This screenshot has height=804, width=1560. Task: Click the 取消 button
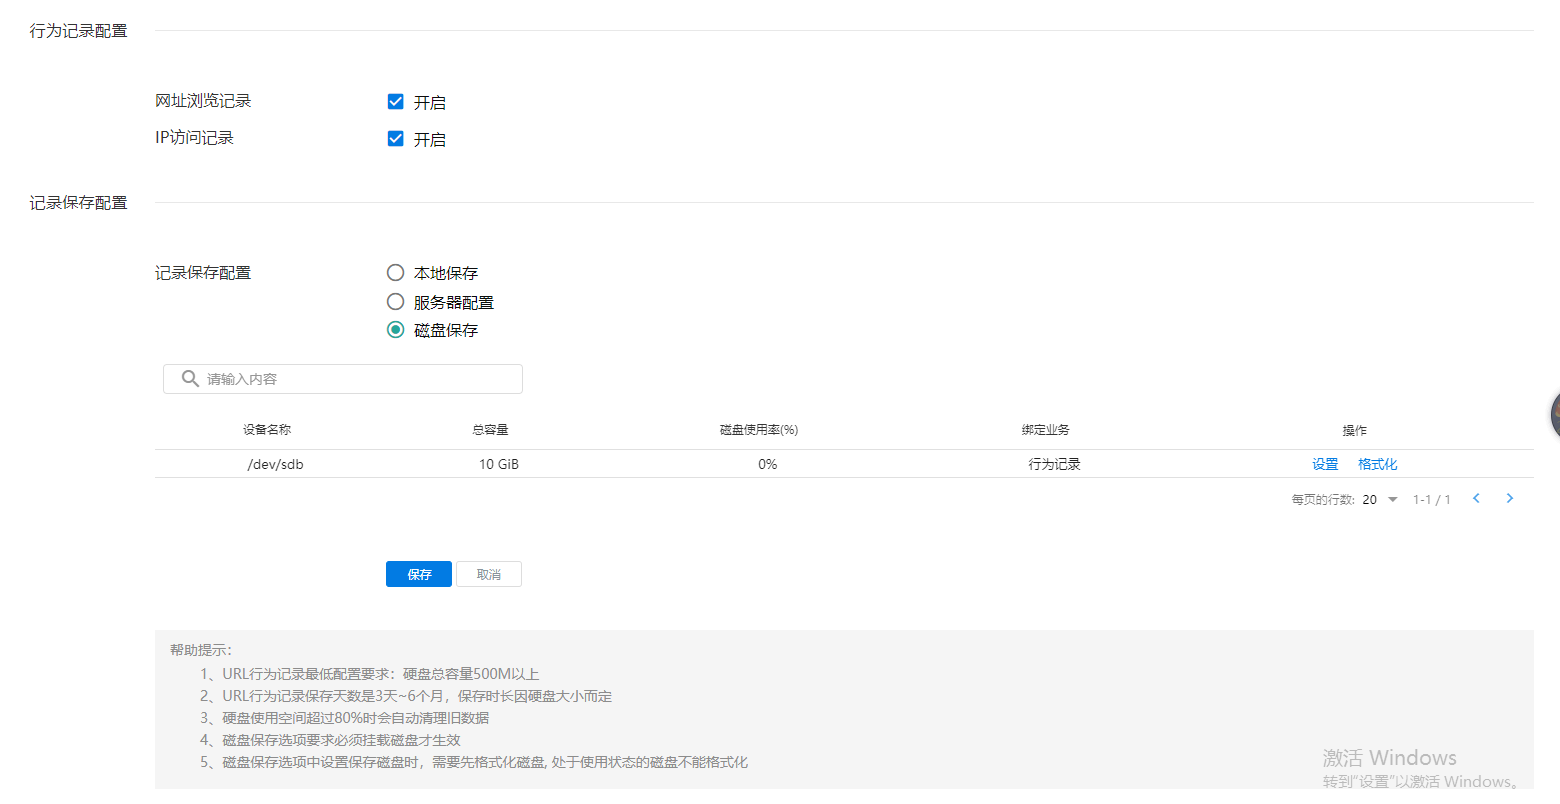tap(489, 574)
